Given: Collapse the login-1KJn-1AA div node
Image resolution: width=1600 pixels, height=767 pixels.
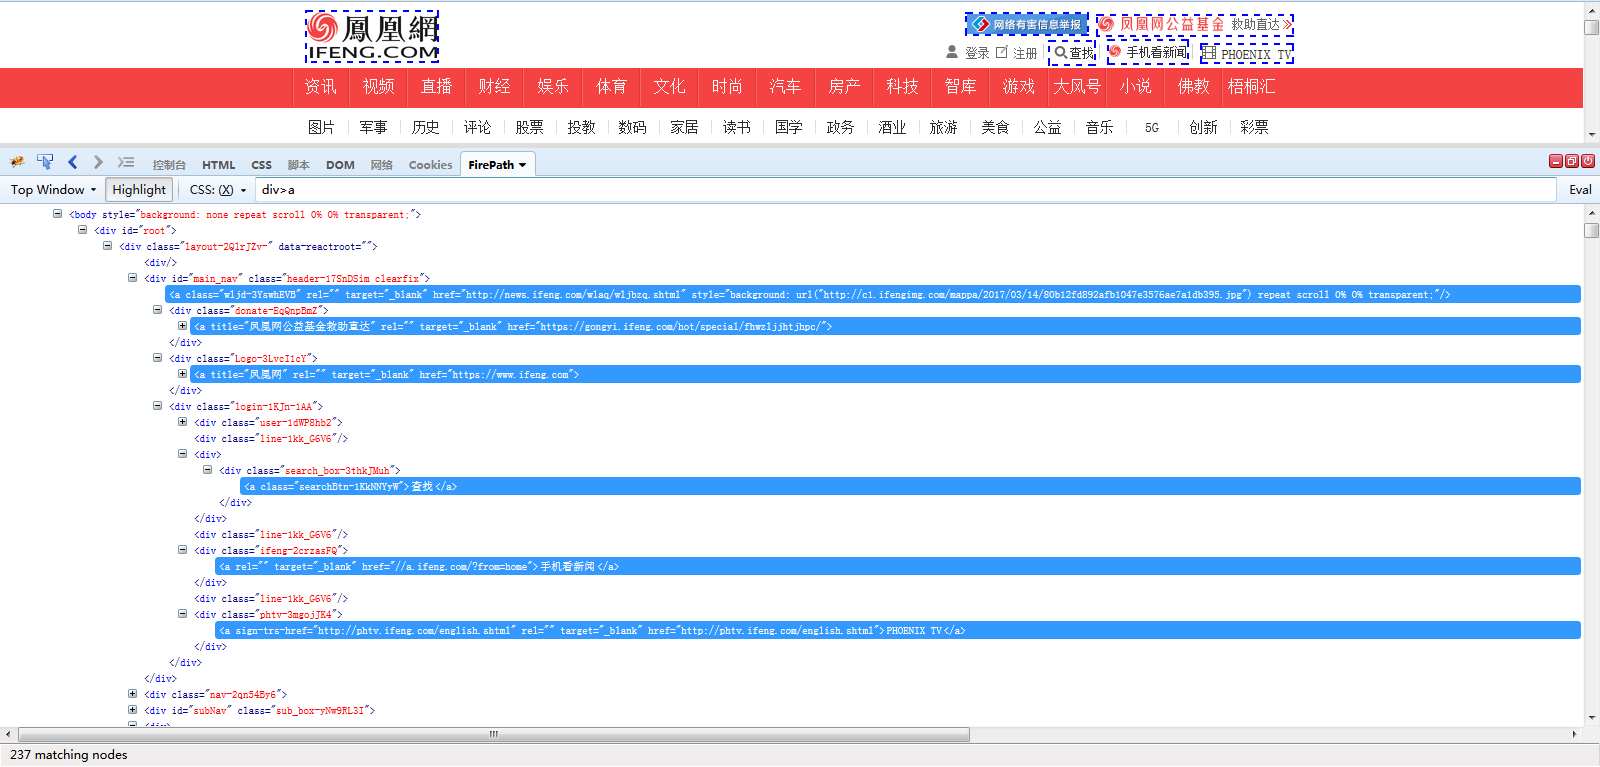Looking at the screenshot, I should (x=157, y=406).
